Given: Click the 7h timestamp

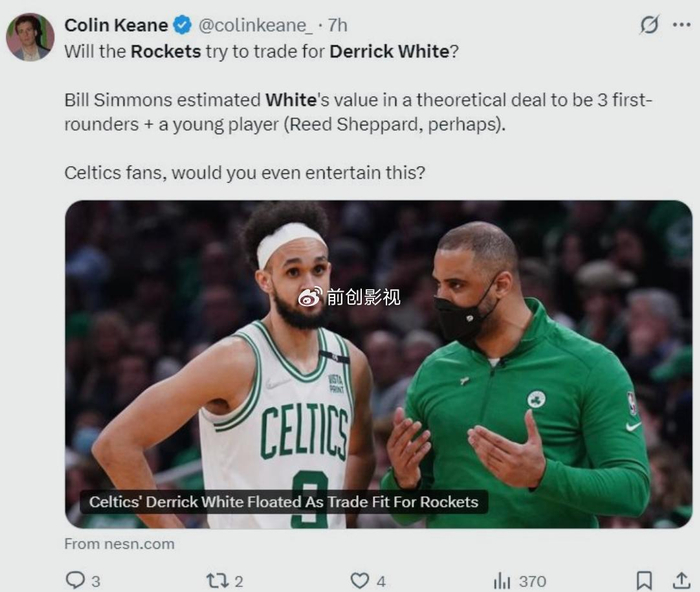Looking at the screenshot, I should click(338, 25).
